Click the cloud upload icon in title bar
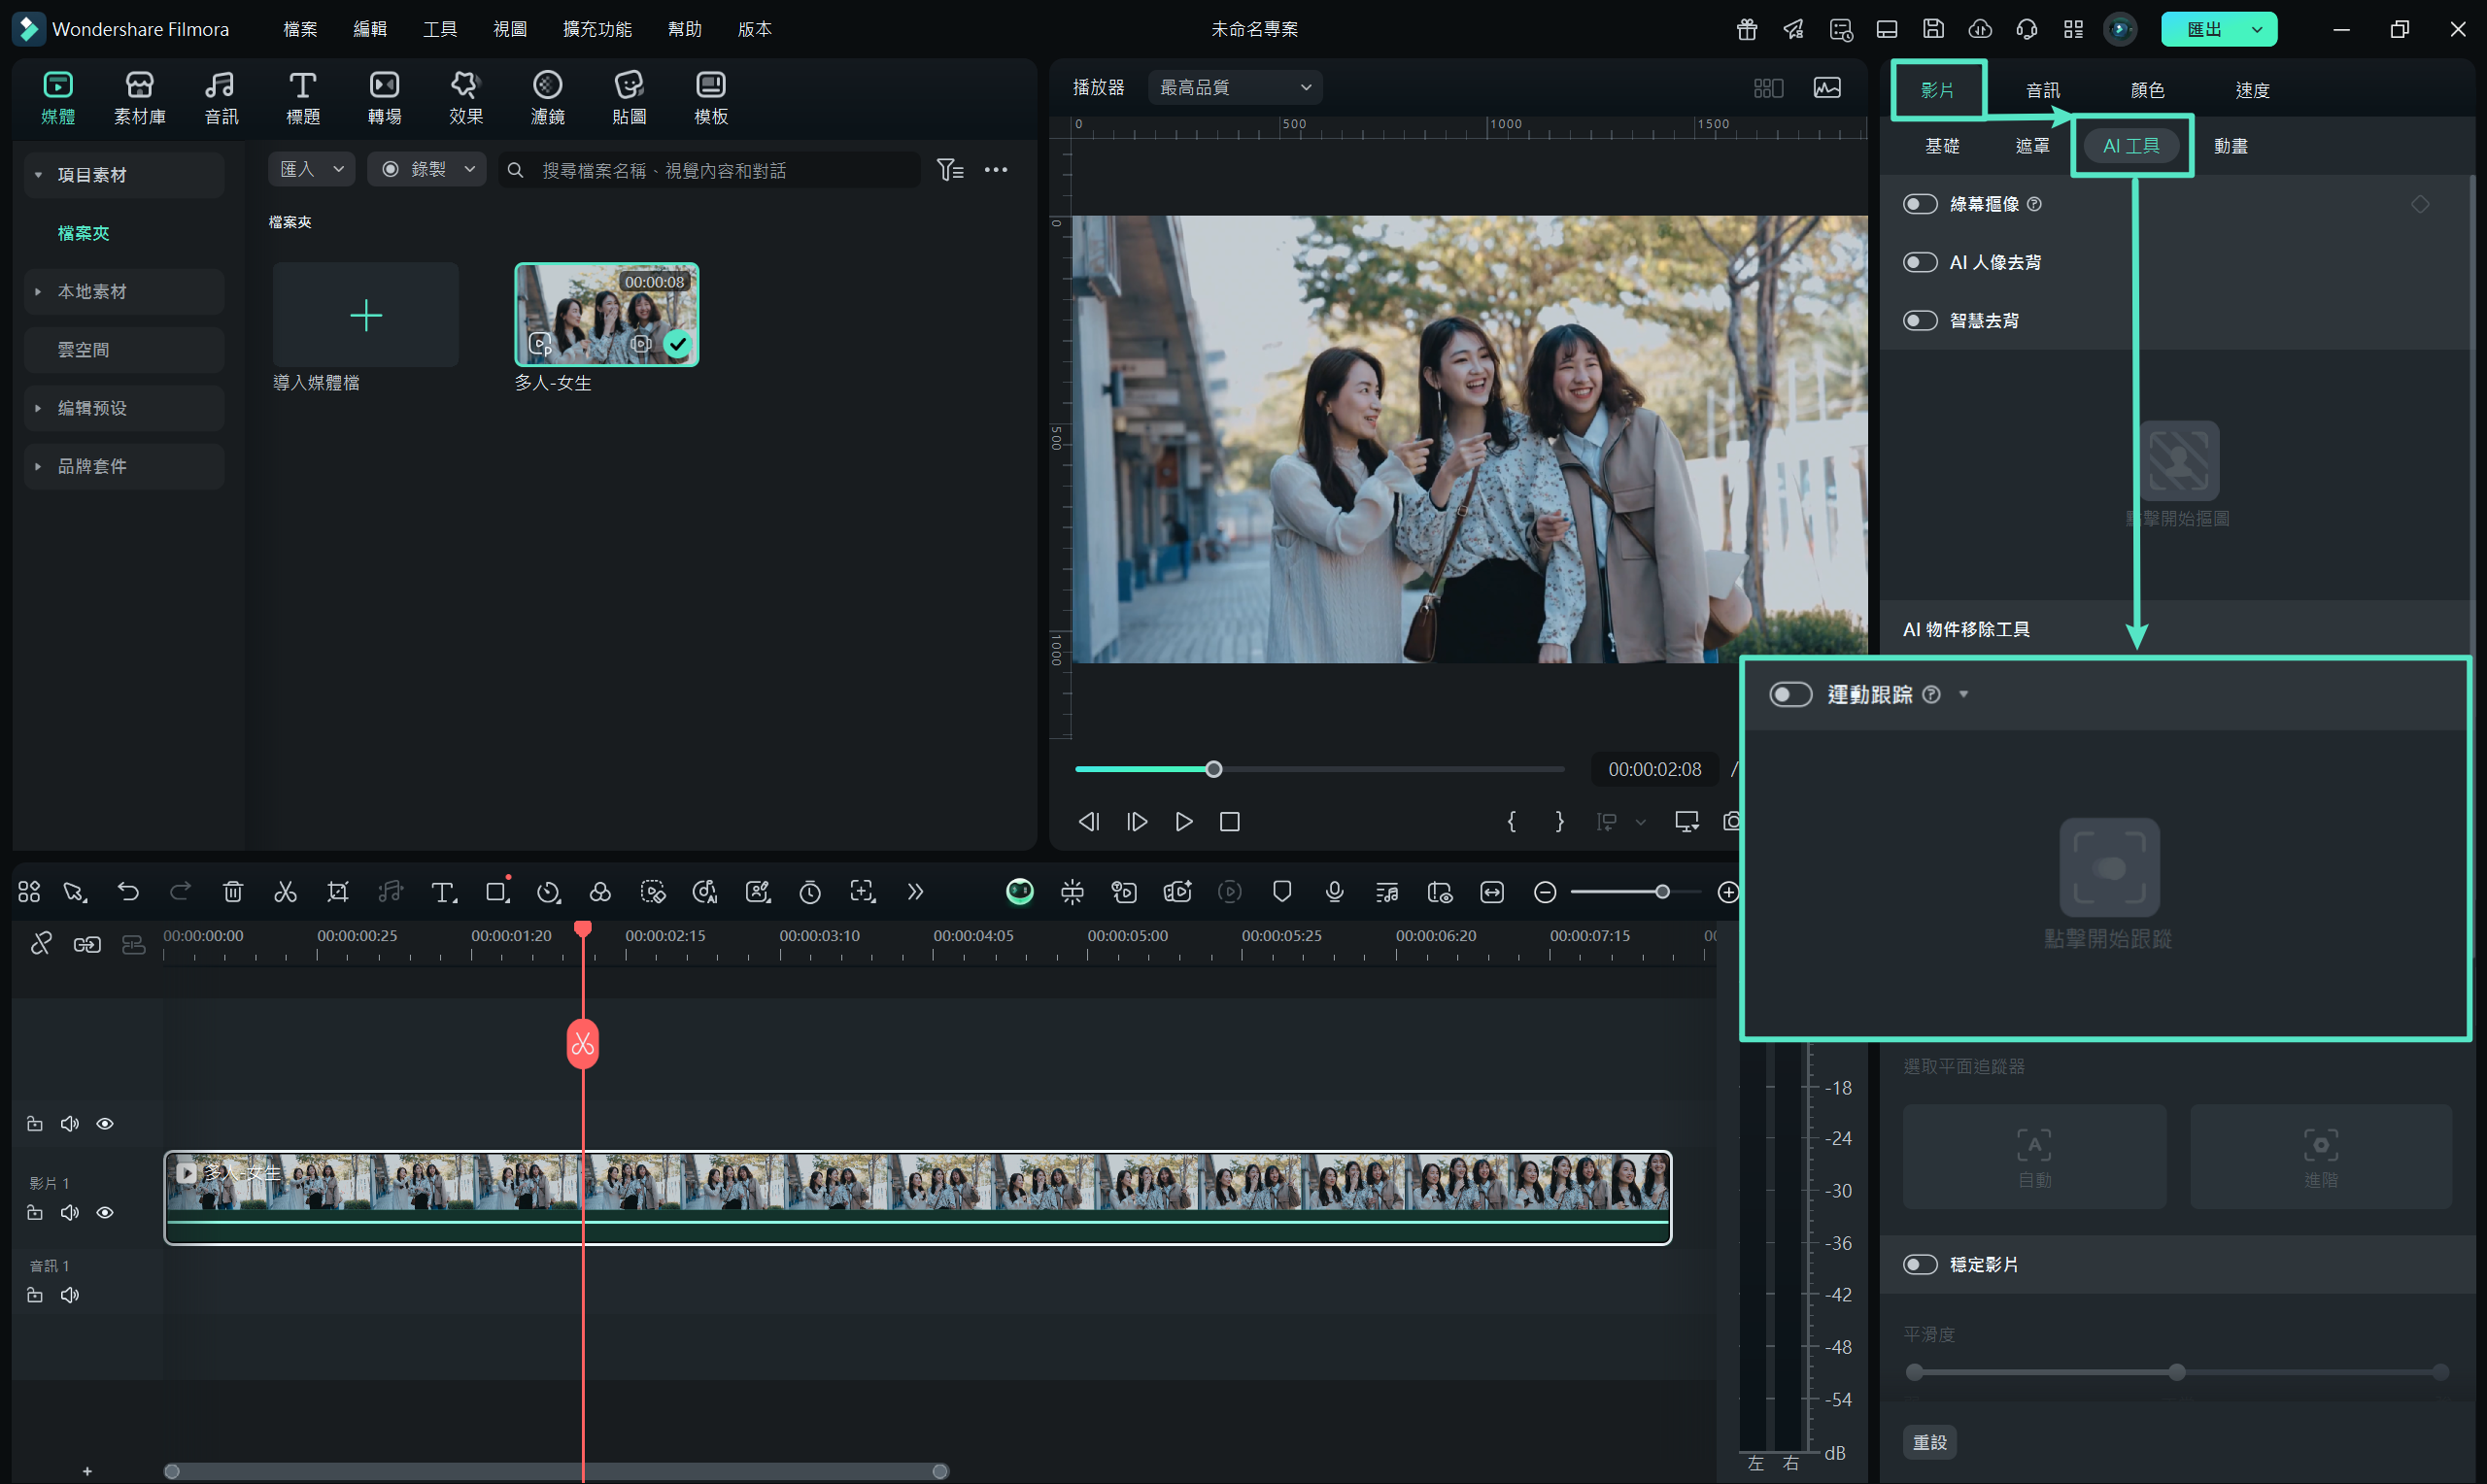This screenshot has height=1484, width=2487. coord(1980,29)
